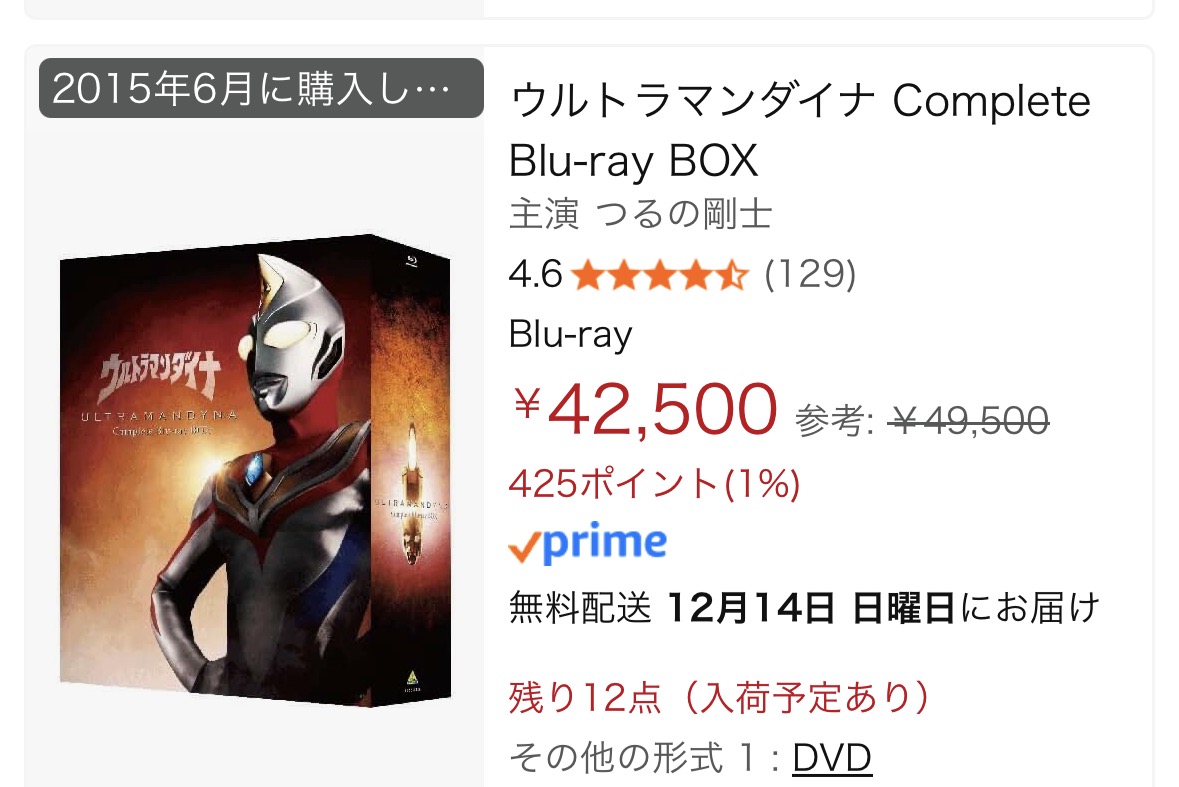Viewport: 1179px width, 787px height.
Task: Select the Blu-ray format label
Action: [570, 335]
